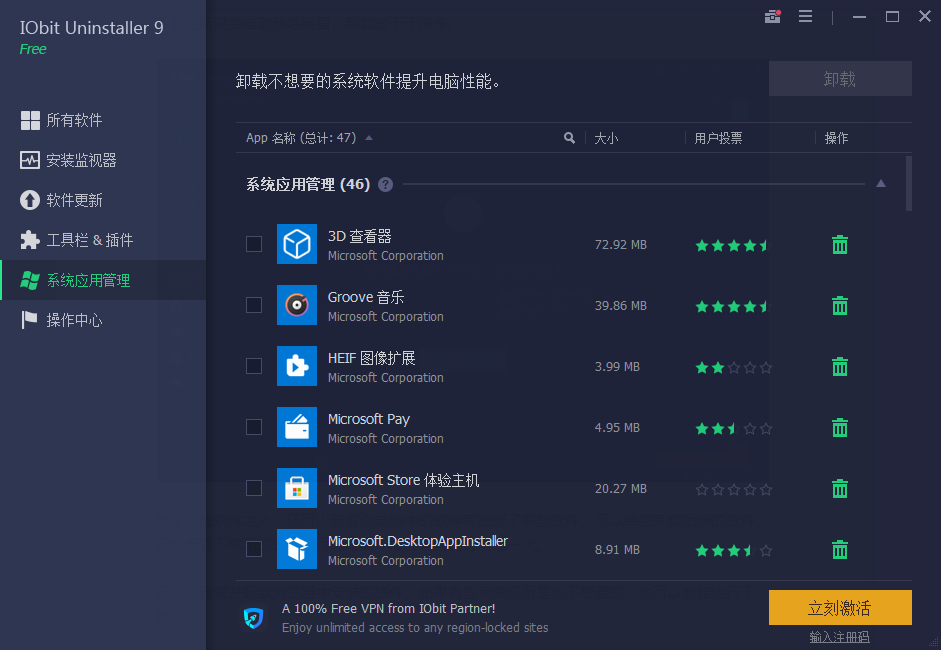Select the Microsoft Pay row name
941x650 pixels.
pyautogui.click(x=368, y=419)
